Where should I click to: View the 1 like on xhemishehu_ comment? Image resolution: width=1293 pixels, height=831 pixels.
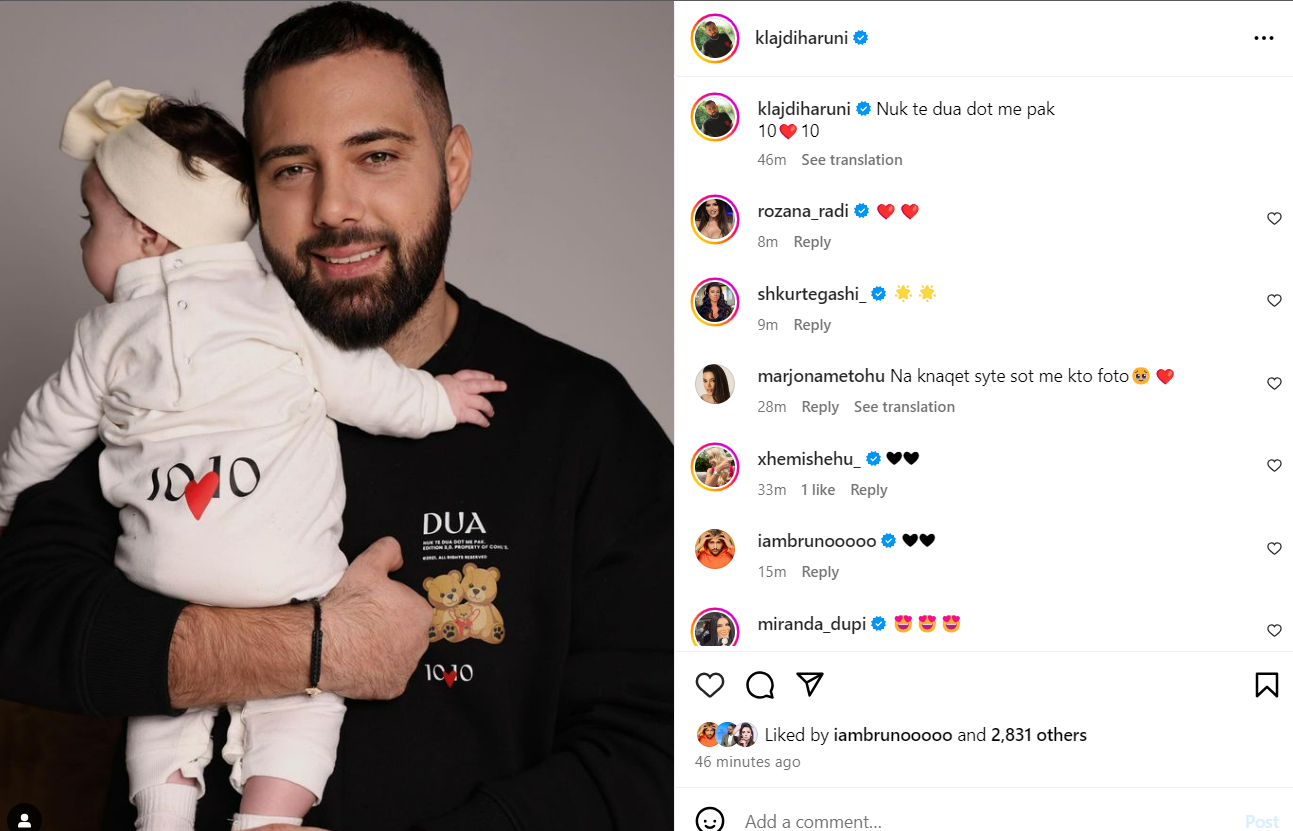tap(818, 490)
